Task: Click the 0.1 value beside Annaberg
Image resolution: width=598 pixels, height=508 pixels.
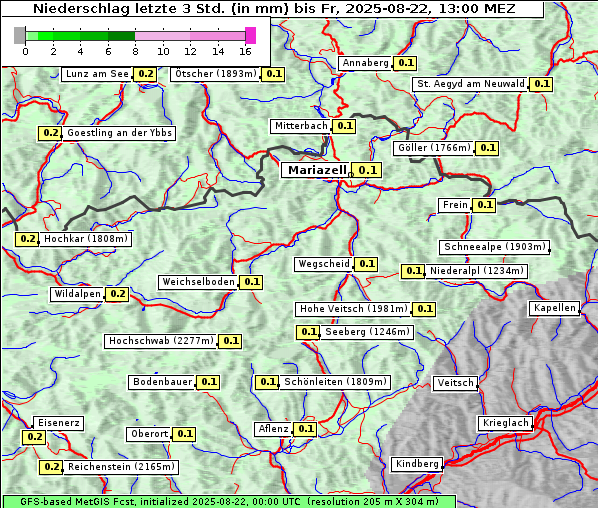Action: pyautogui.click(x=405, y=63)
